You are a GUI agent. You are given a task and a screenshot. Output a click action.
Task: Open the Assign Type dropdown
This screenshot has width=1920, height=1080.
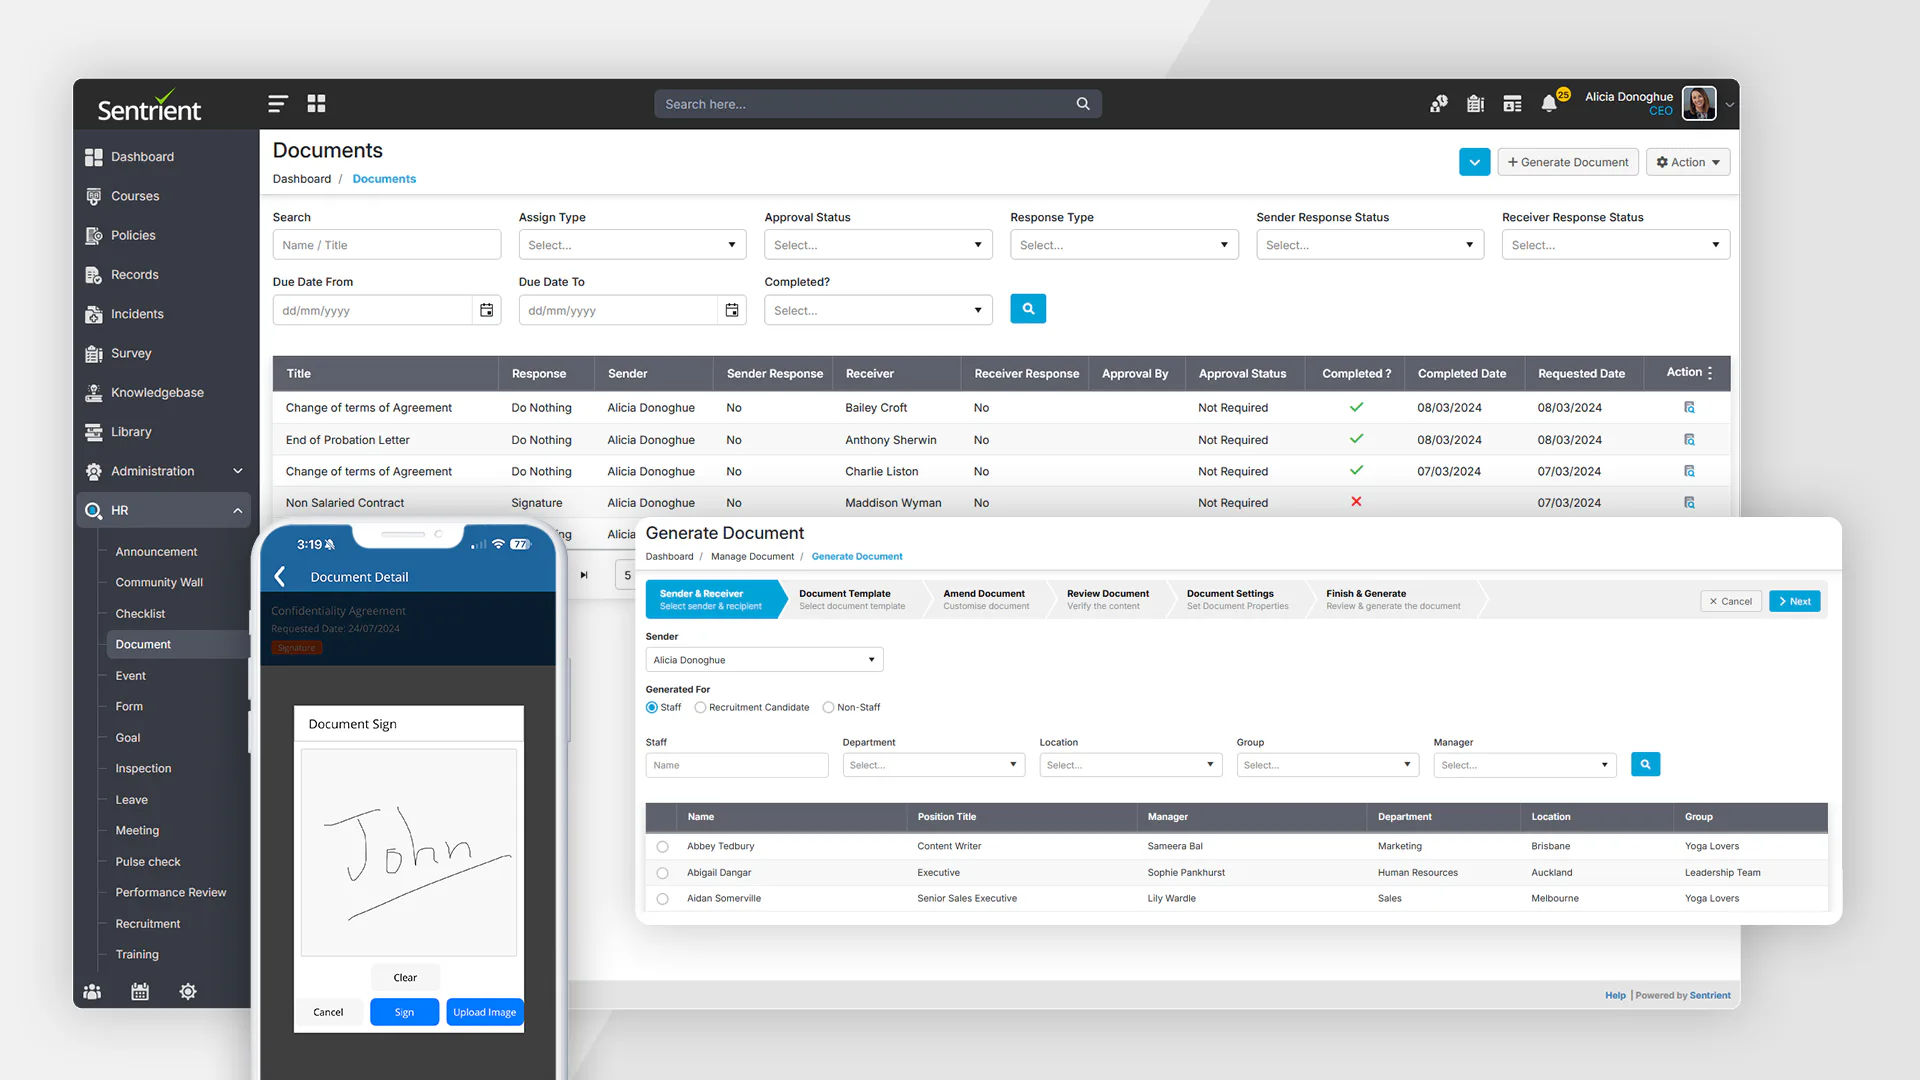tap(632, 245)
